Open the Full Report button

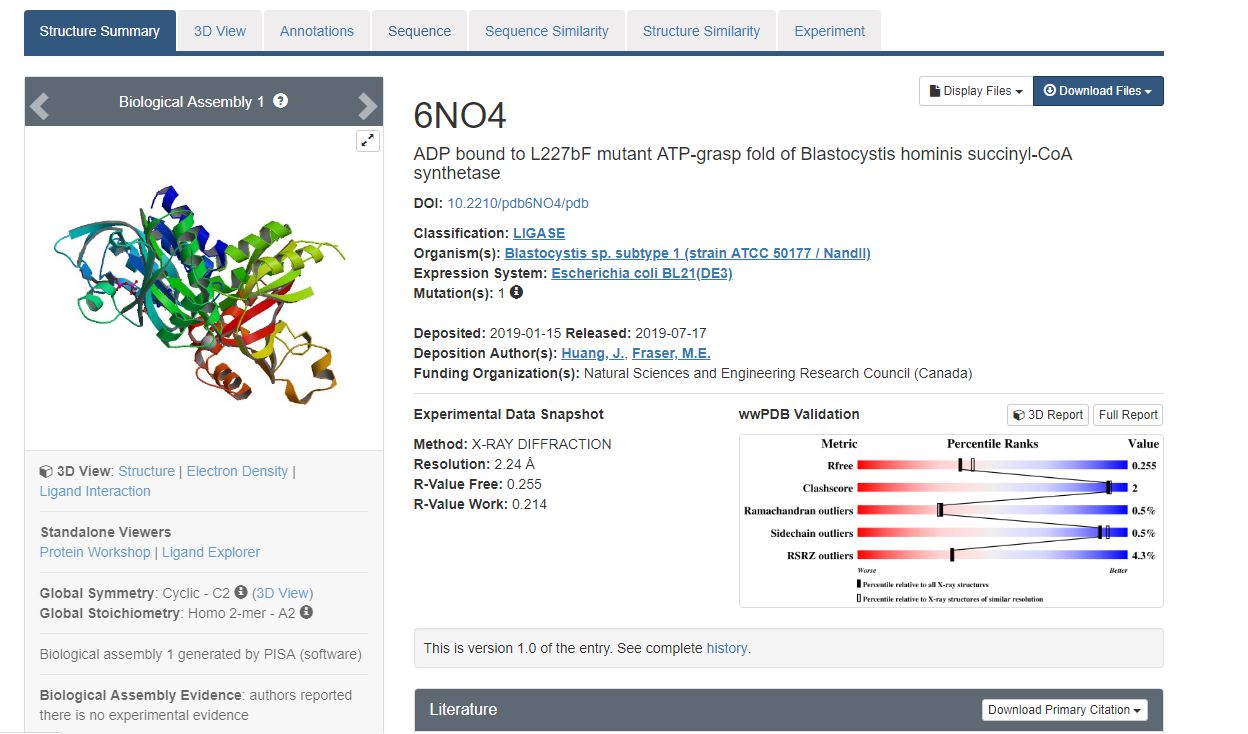pos(1128,415)
